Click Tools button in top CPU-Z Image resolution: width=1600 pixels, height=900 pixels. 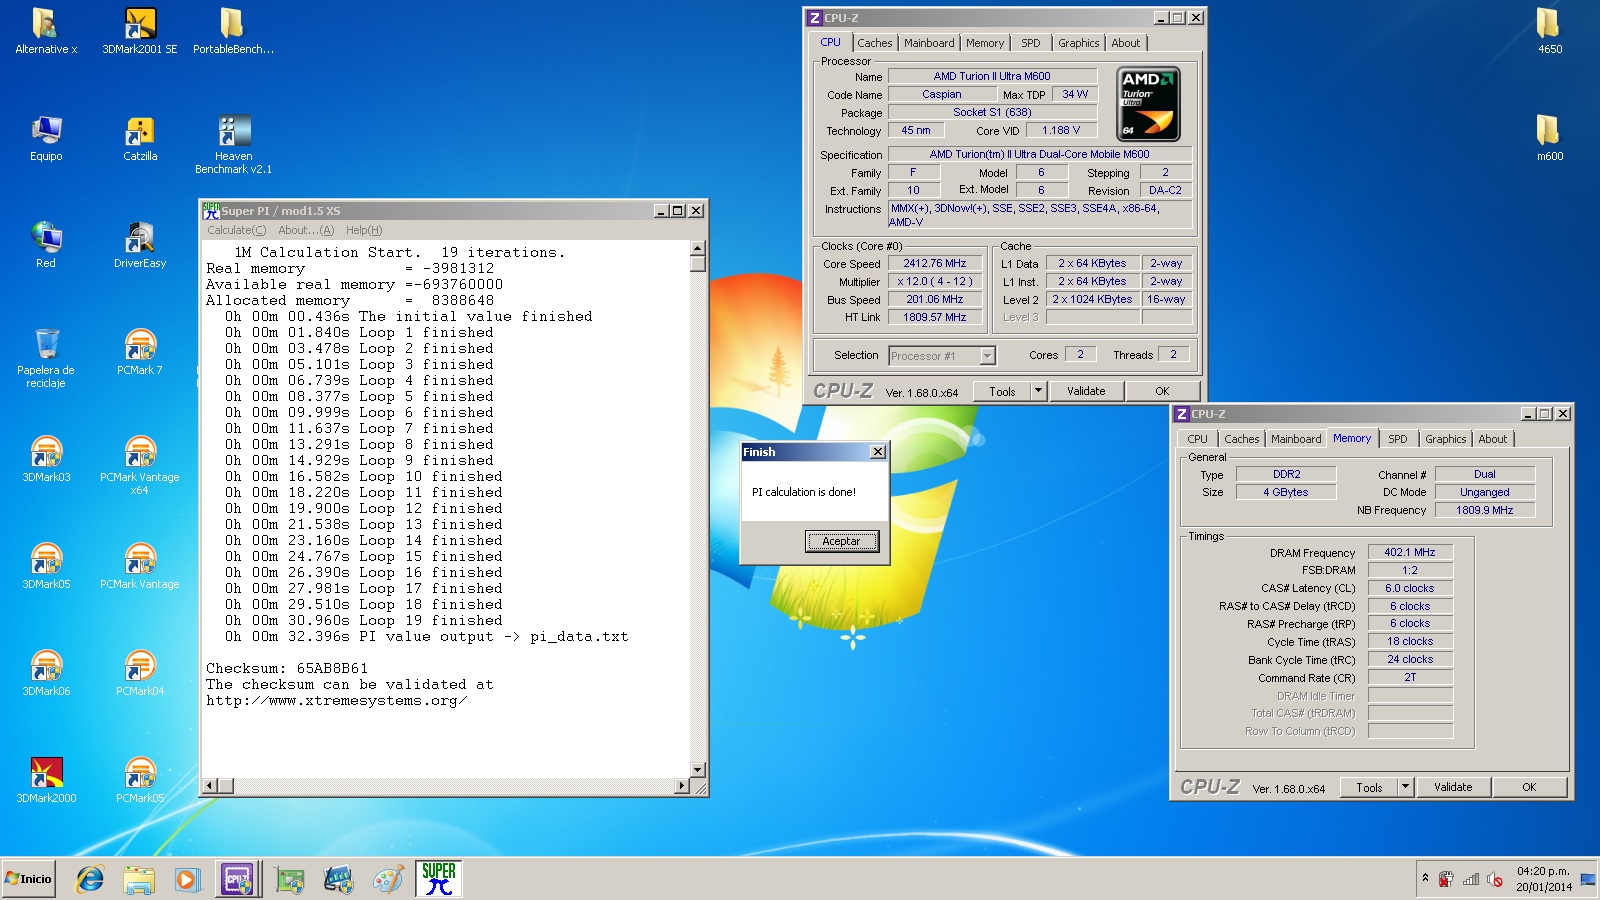1003,391
